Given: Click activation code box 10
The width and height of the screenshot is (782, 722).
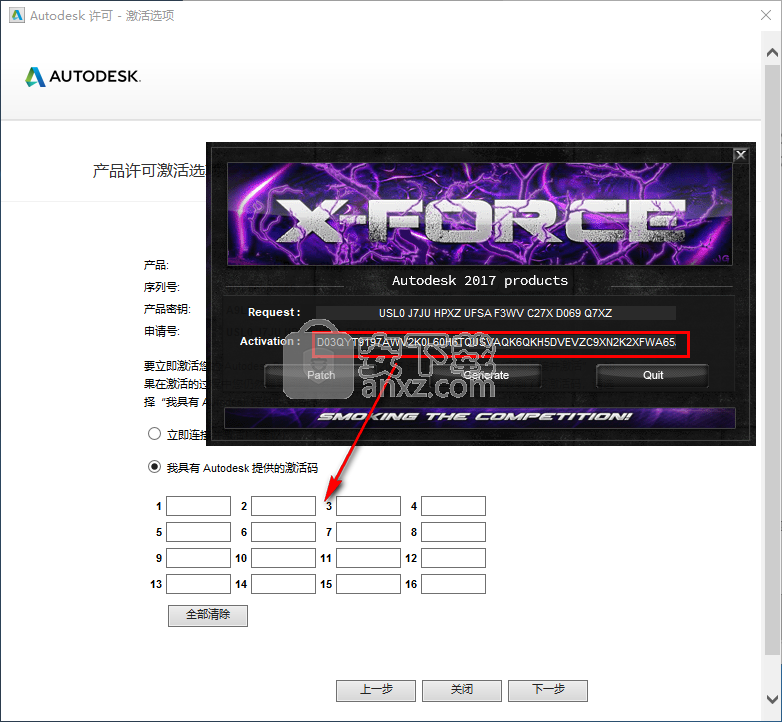Looking at the screenshot, I should coord(283,558).
